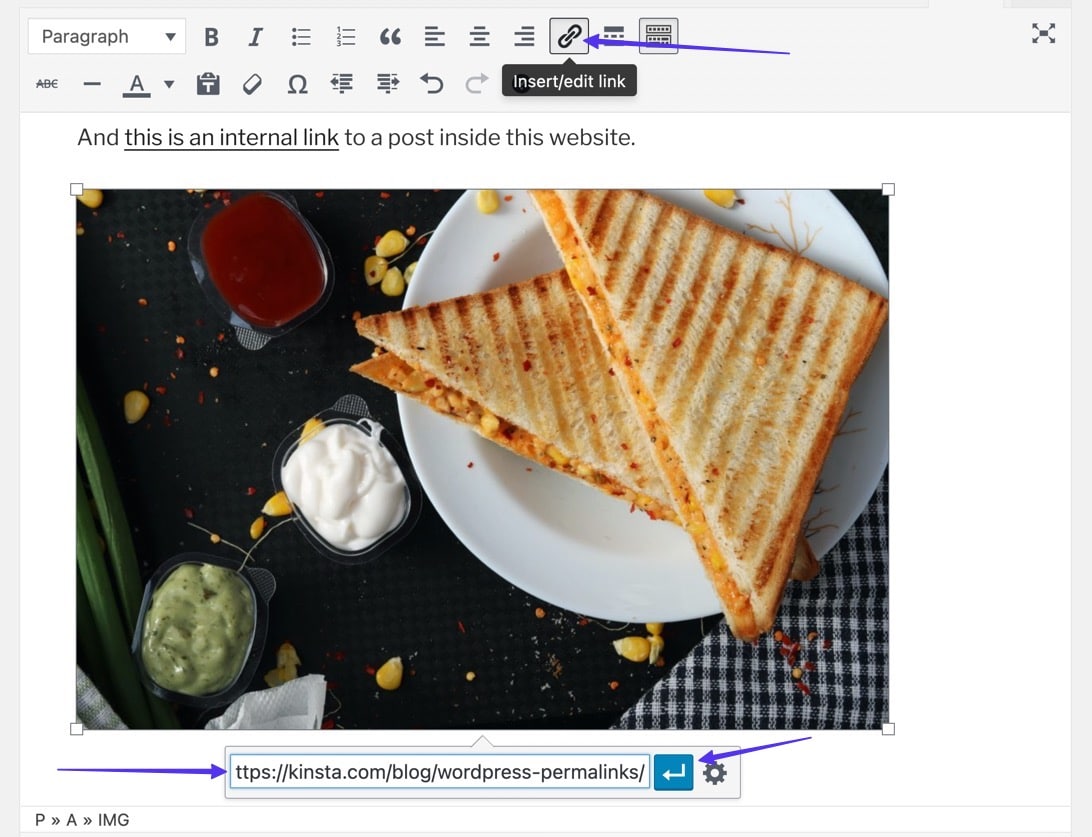Screen dimensions: 1092x837
Task: Toggle the numbered list
Action: (345, 36)
